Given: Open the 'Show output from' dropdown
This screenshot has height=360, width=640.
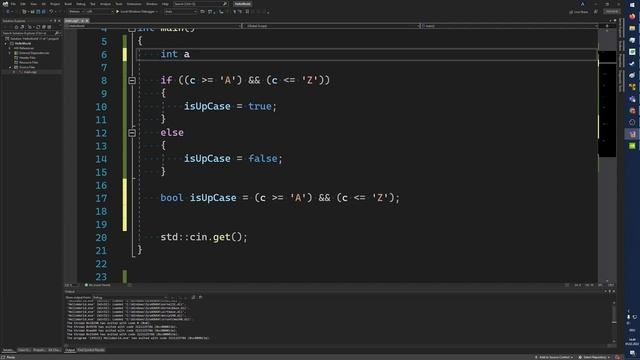Looking at the screenshot, I should point(130,298).
